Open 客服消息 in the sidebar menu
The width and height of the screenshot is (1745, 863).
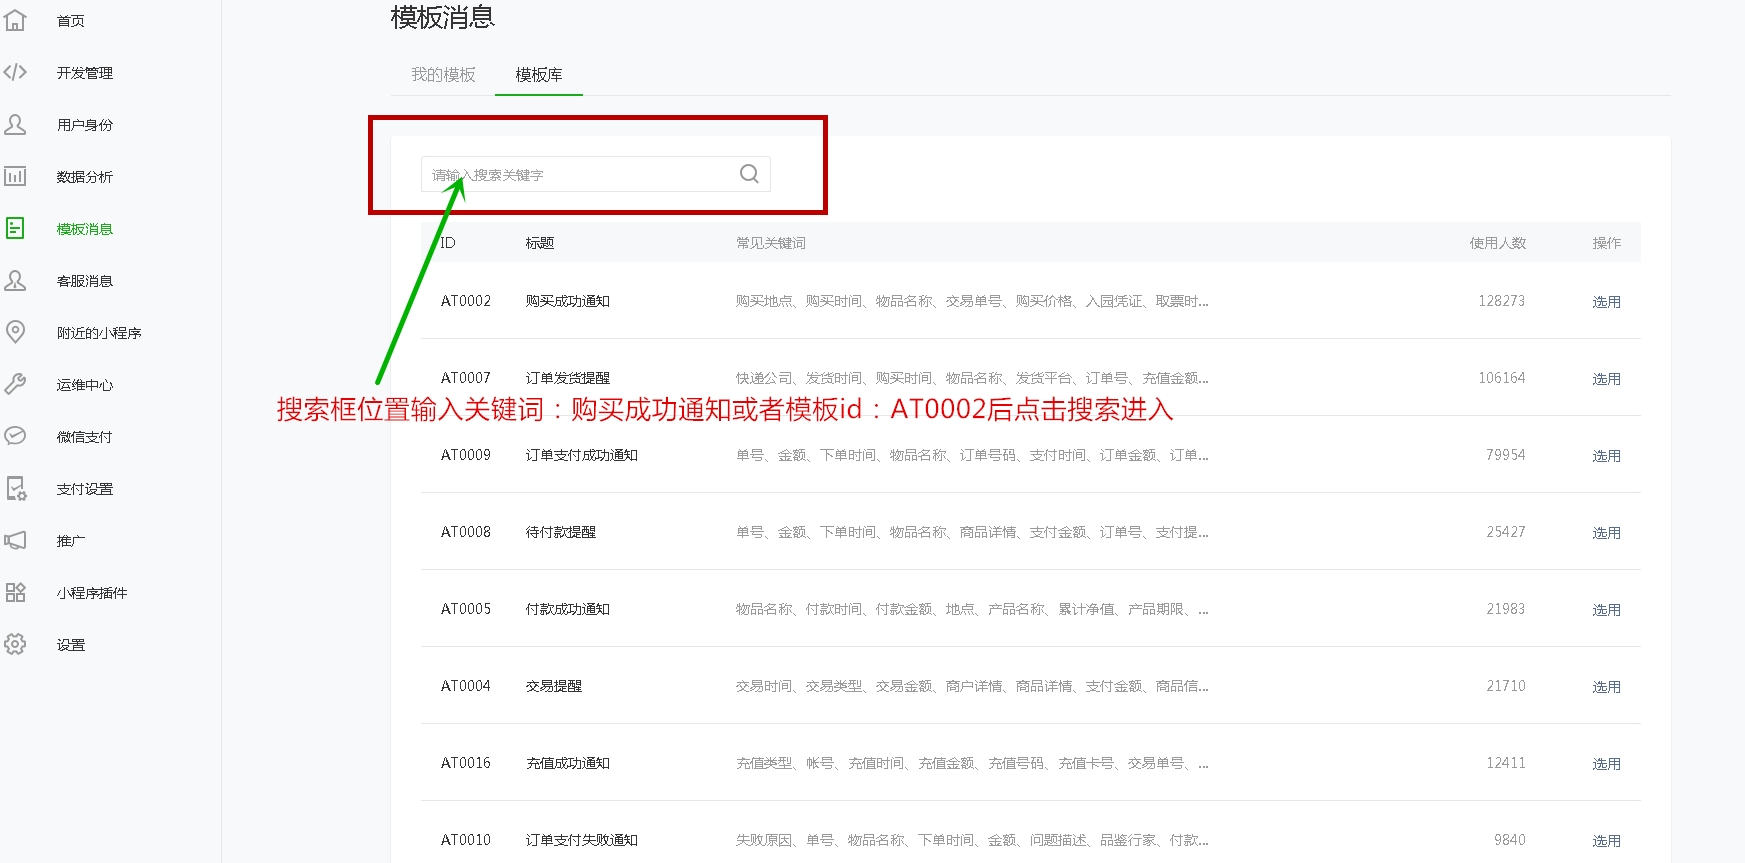pyautogui.click(x=85, y=281)
